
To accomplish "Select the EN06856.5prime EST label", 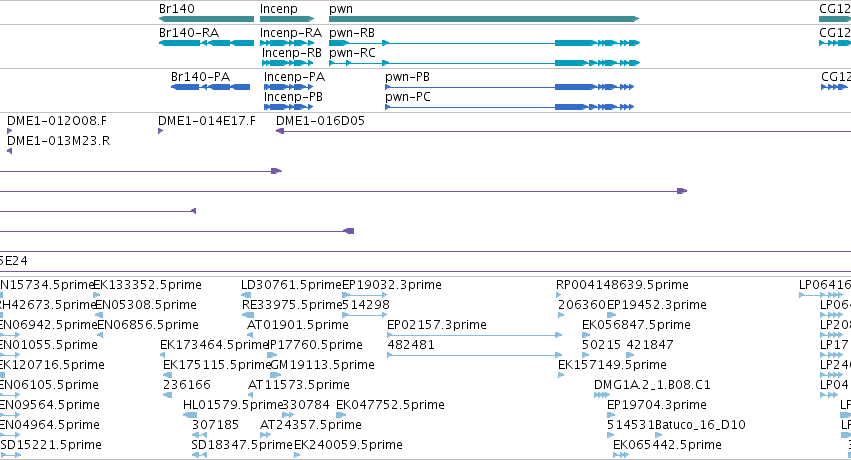I will (148, 325).
